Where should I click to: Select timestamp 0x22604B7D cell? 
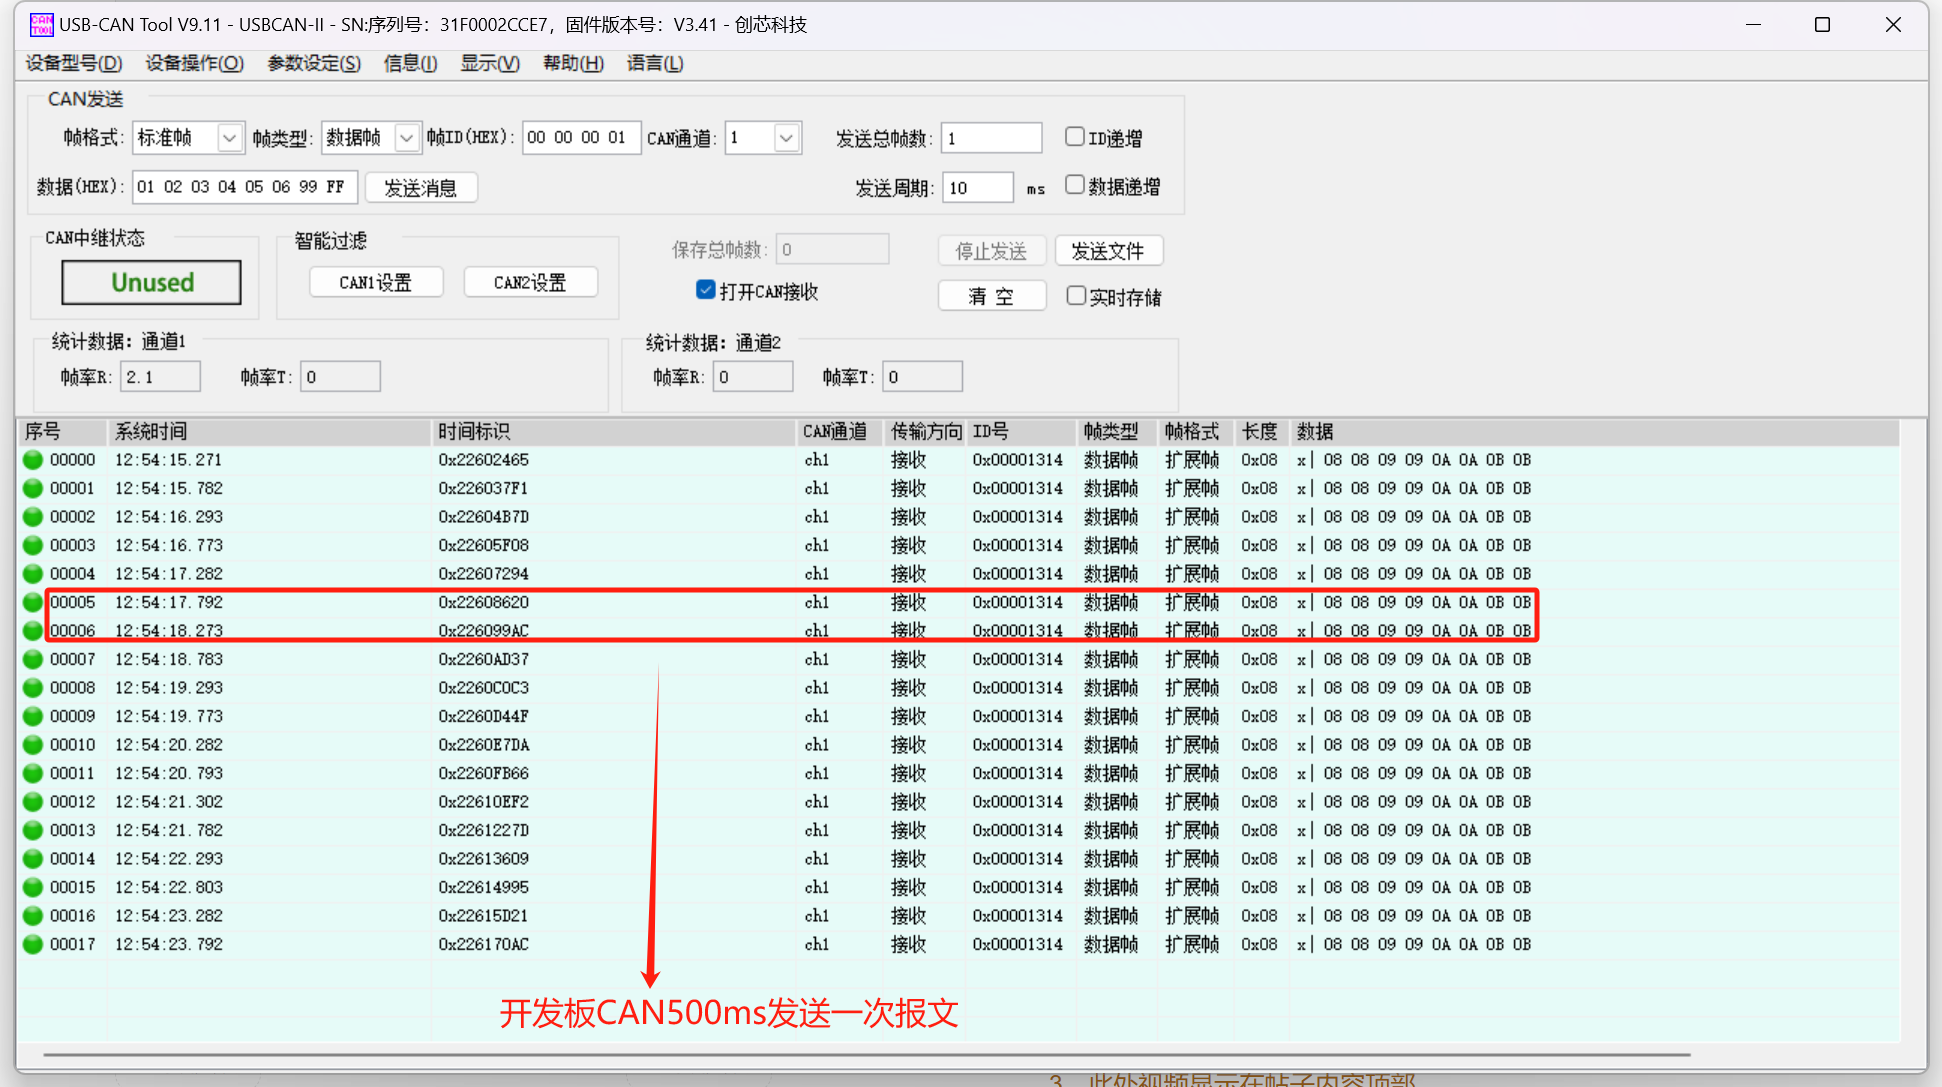[484, 517]
